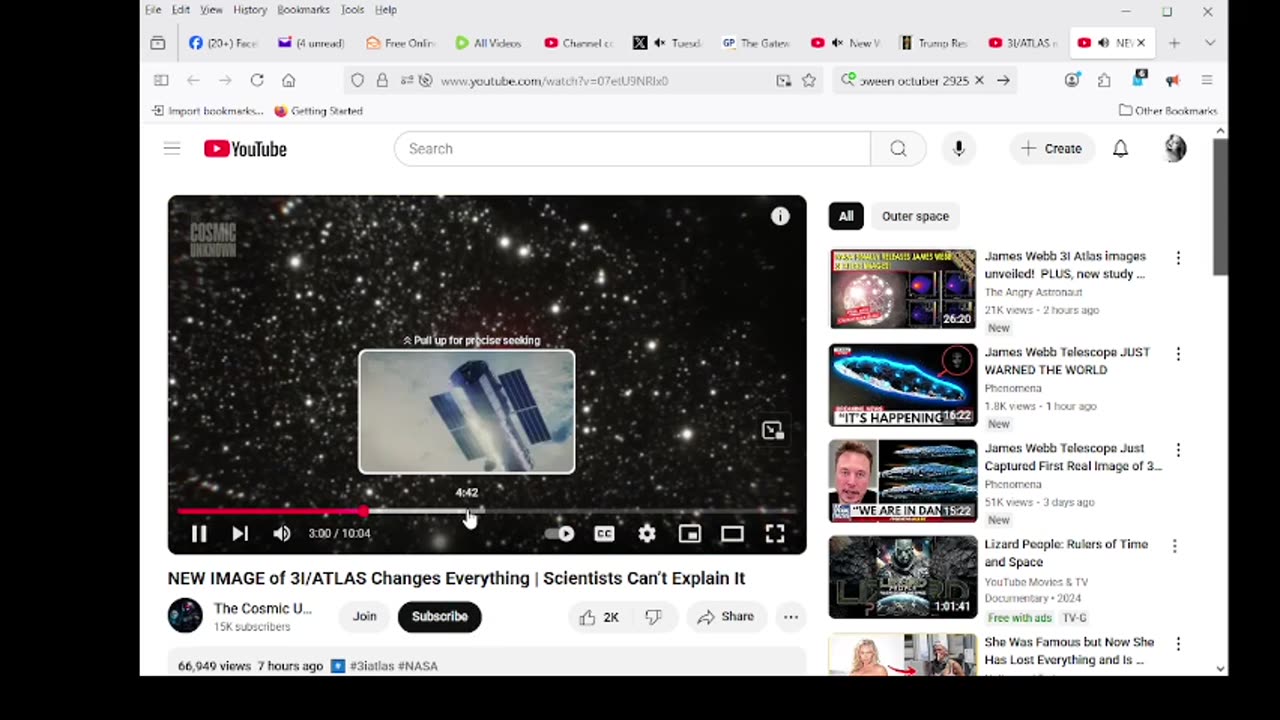The width and height of the screenshot is (1280, 720).
Task: Toggle the autoplay switch
Action: tap(560, 534)
